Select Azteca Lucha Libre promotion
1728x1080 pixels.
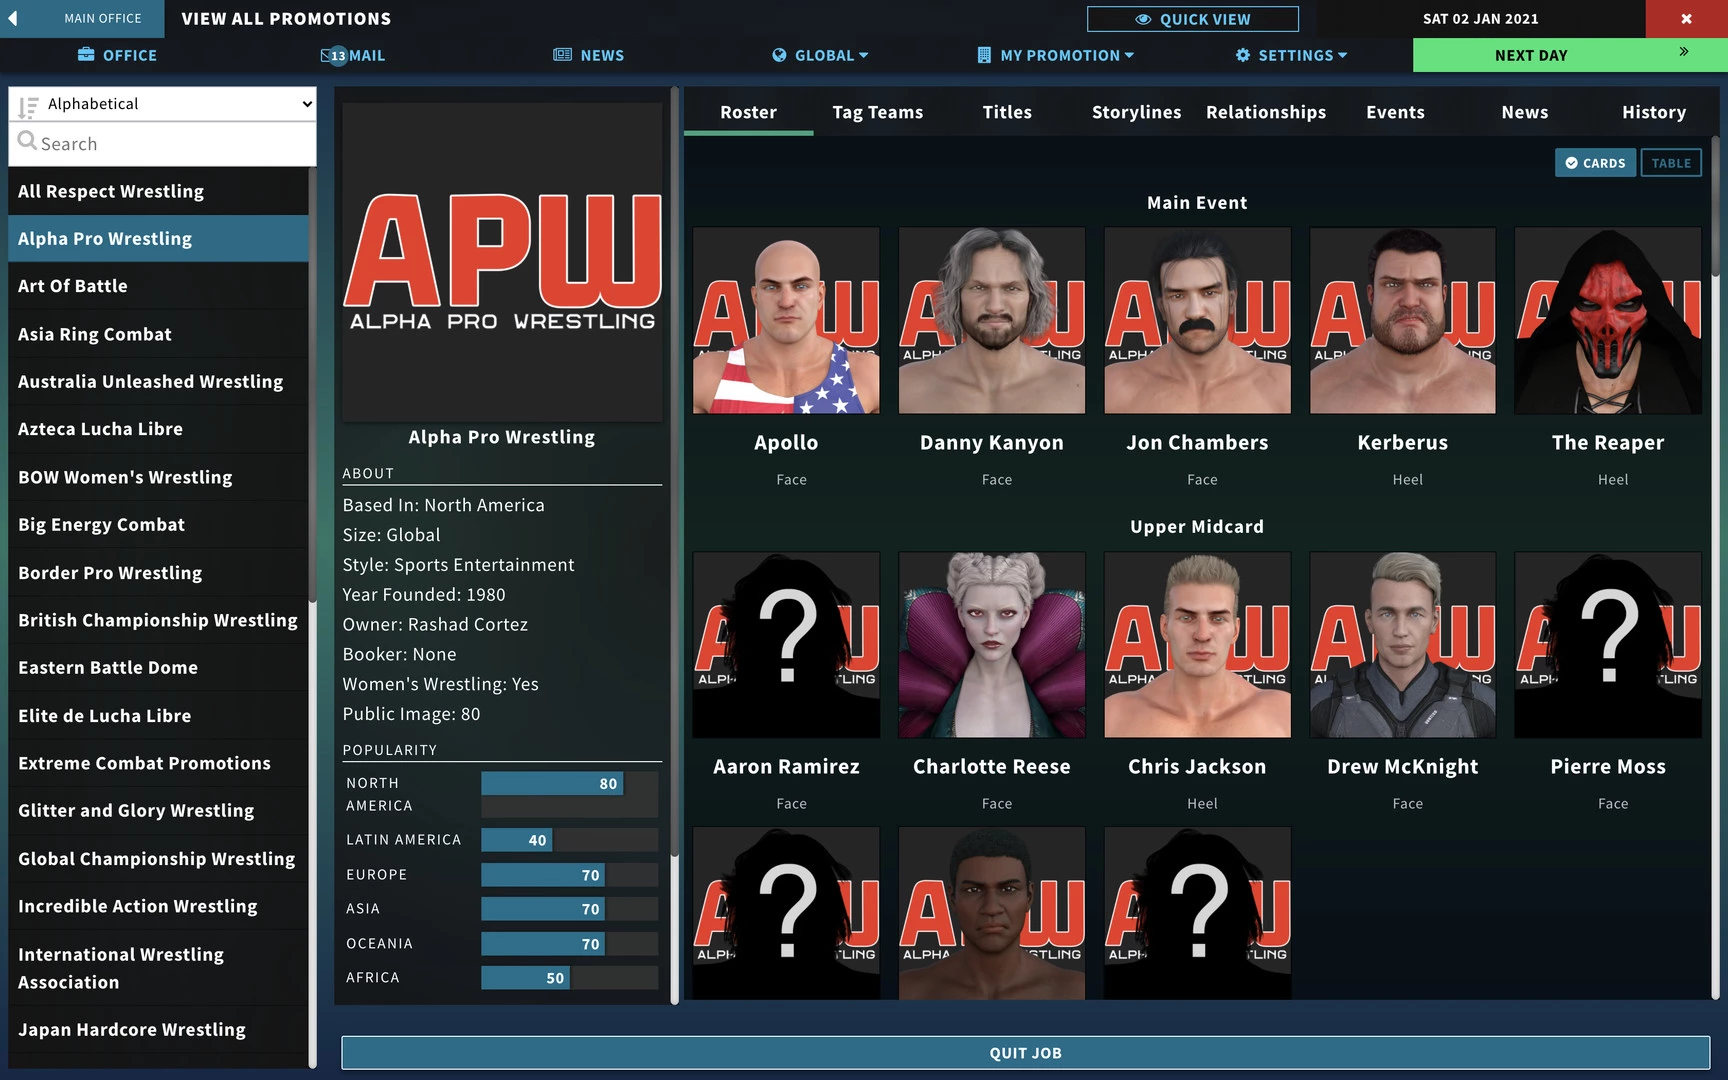point(158,429)
